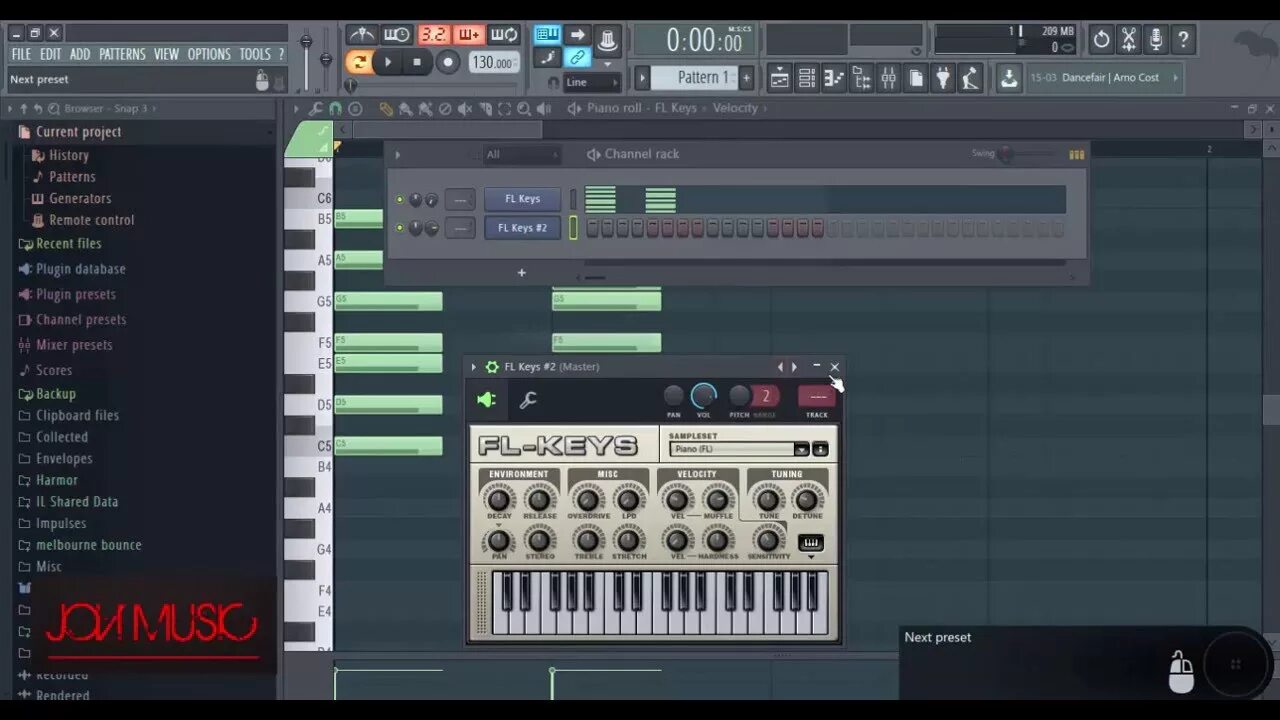Open the PATTERNS menu
Viewport: 1280px width, 720px height.
point(122,54)
